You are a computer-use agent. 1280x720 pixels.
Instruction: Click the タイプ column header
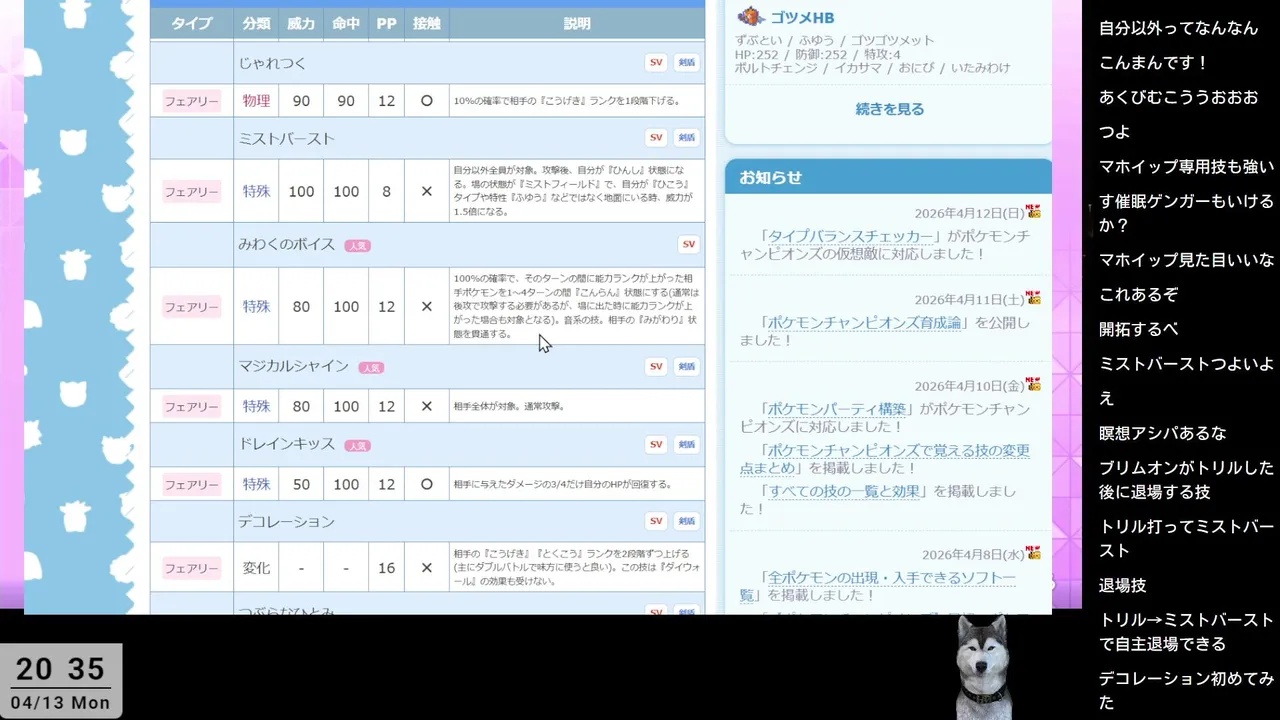tap(191, 24)
